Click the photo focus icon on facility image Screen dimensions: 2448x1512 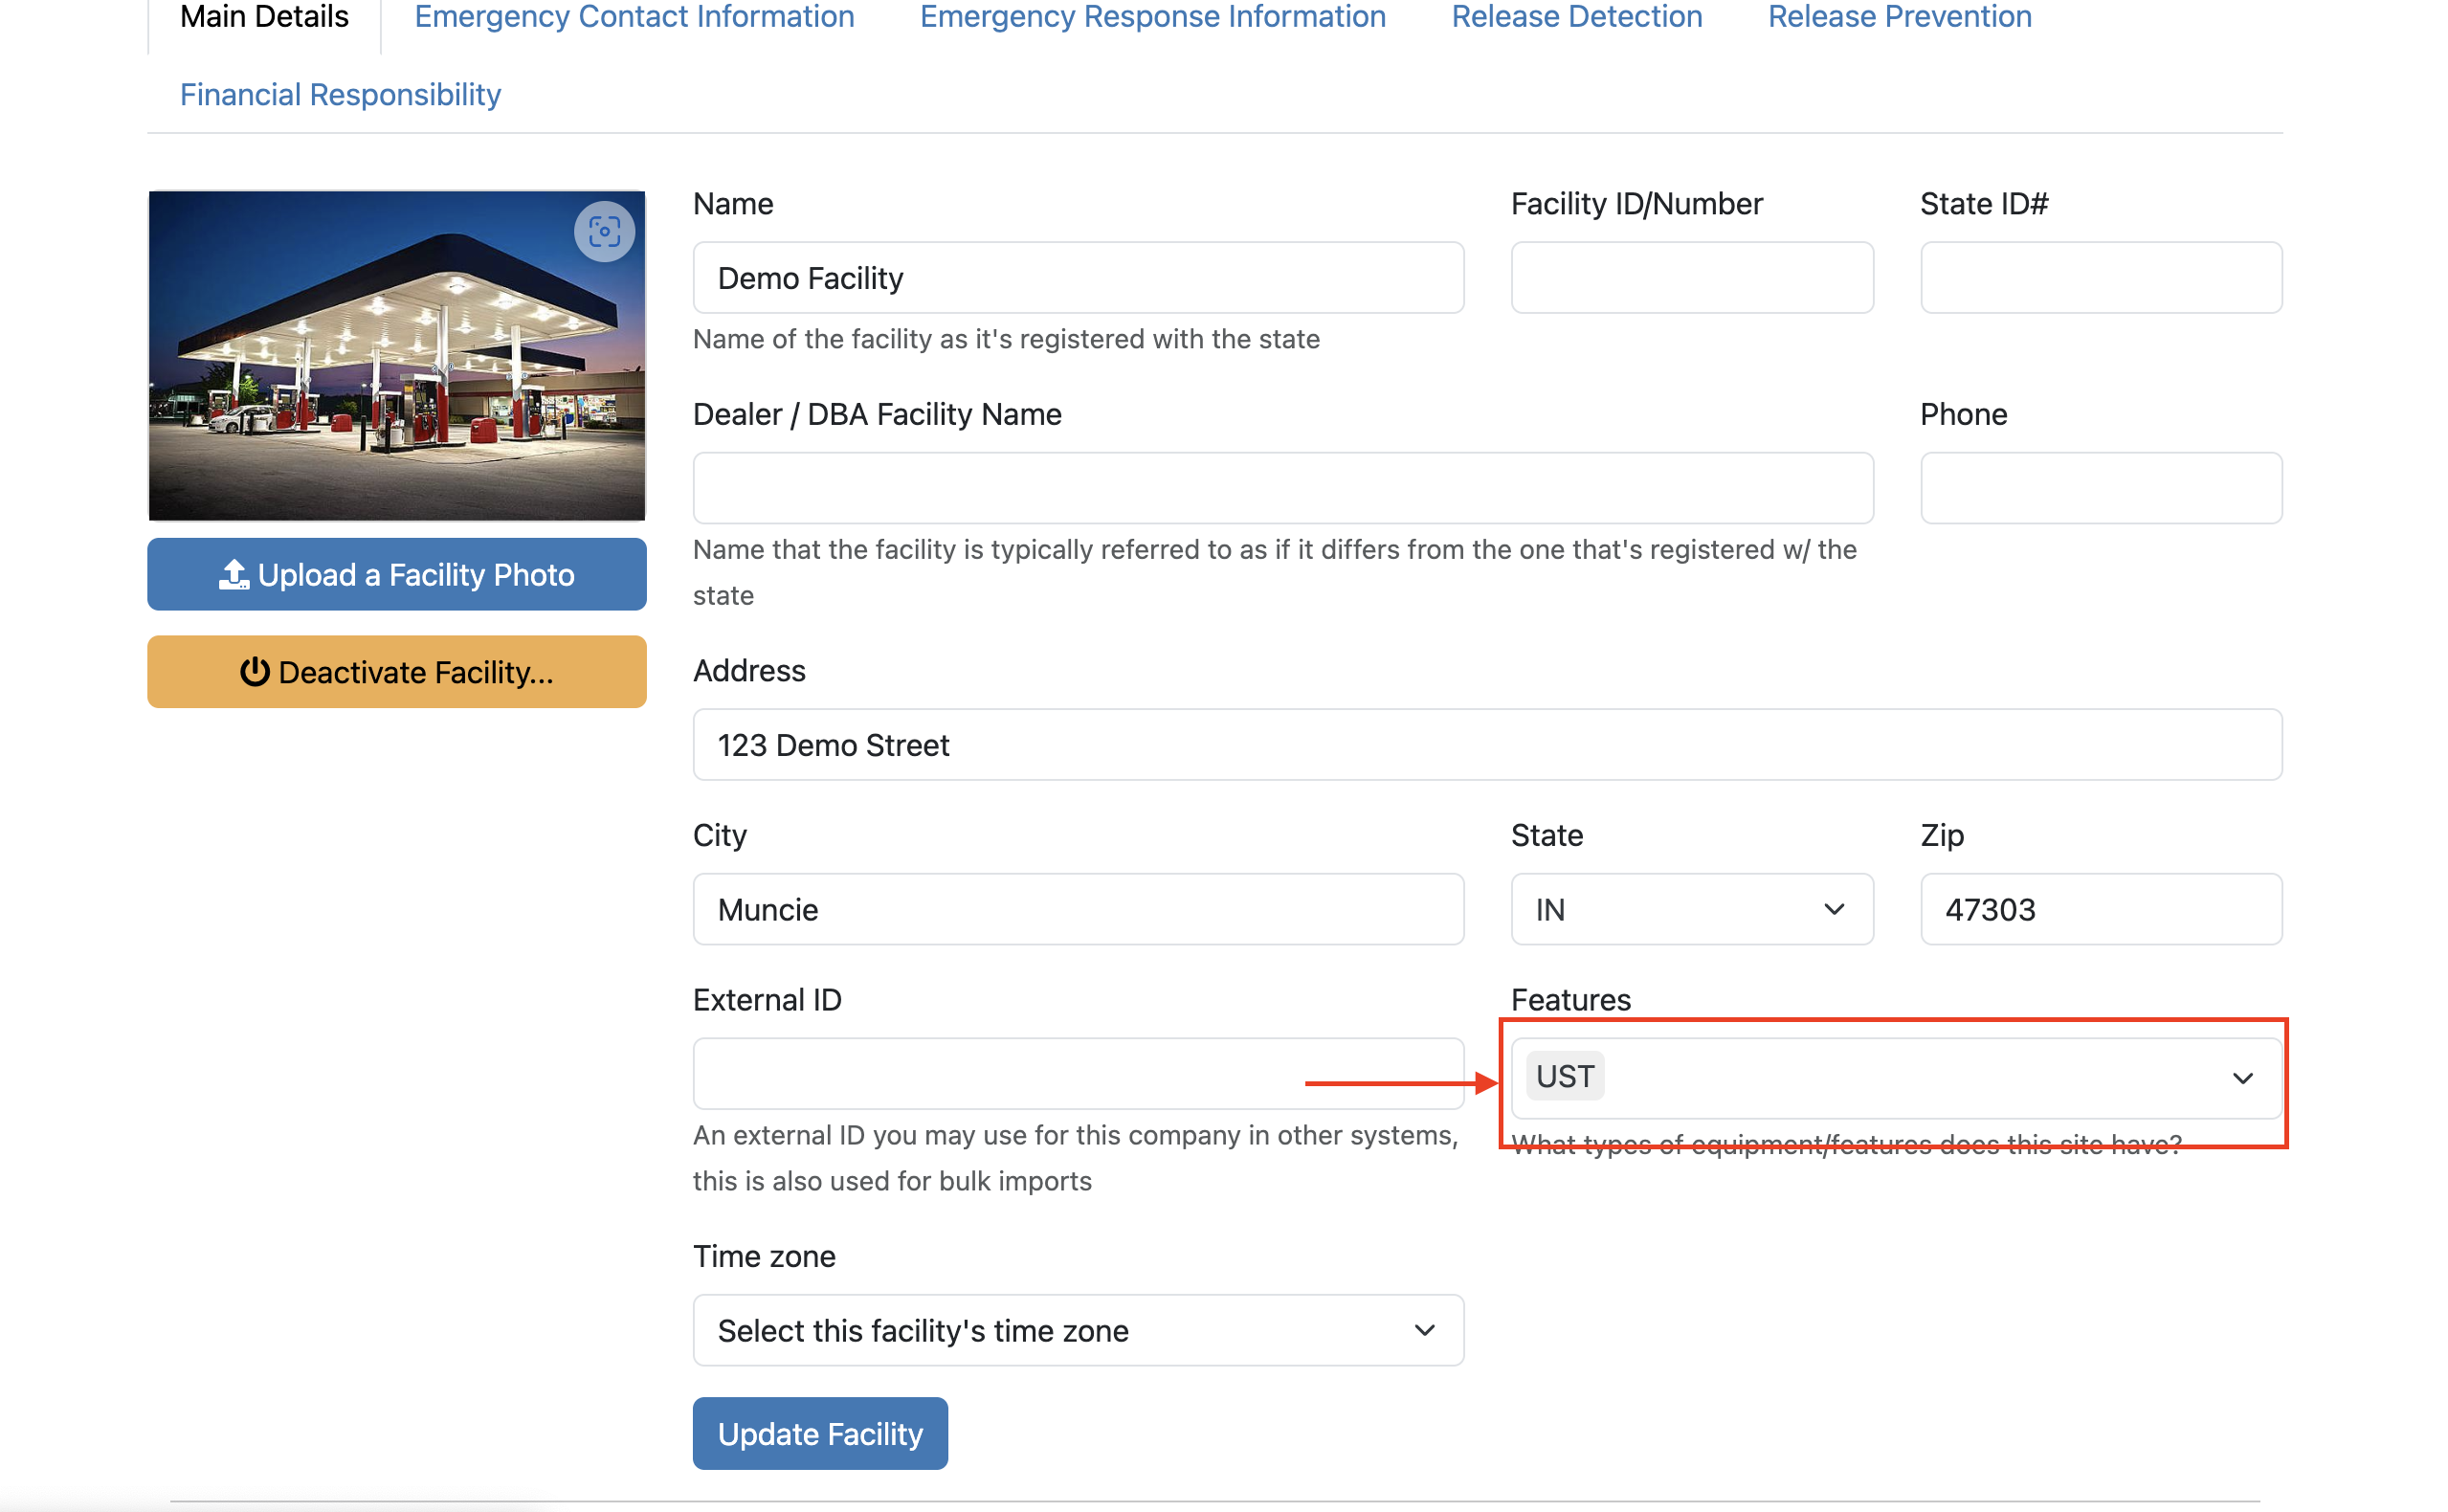click(x=604, y=232)
